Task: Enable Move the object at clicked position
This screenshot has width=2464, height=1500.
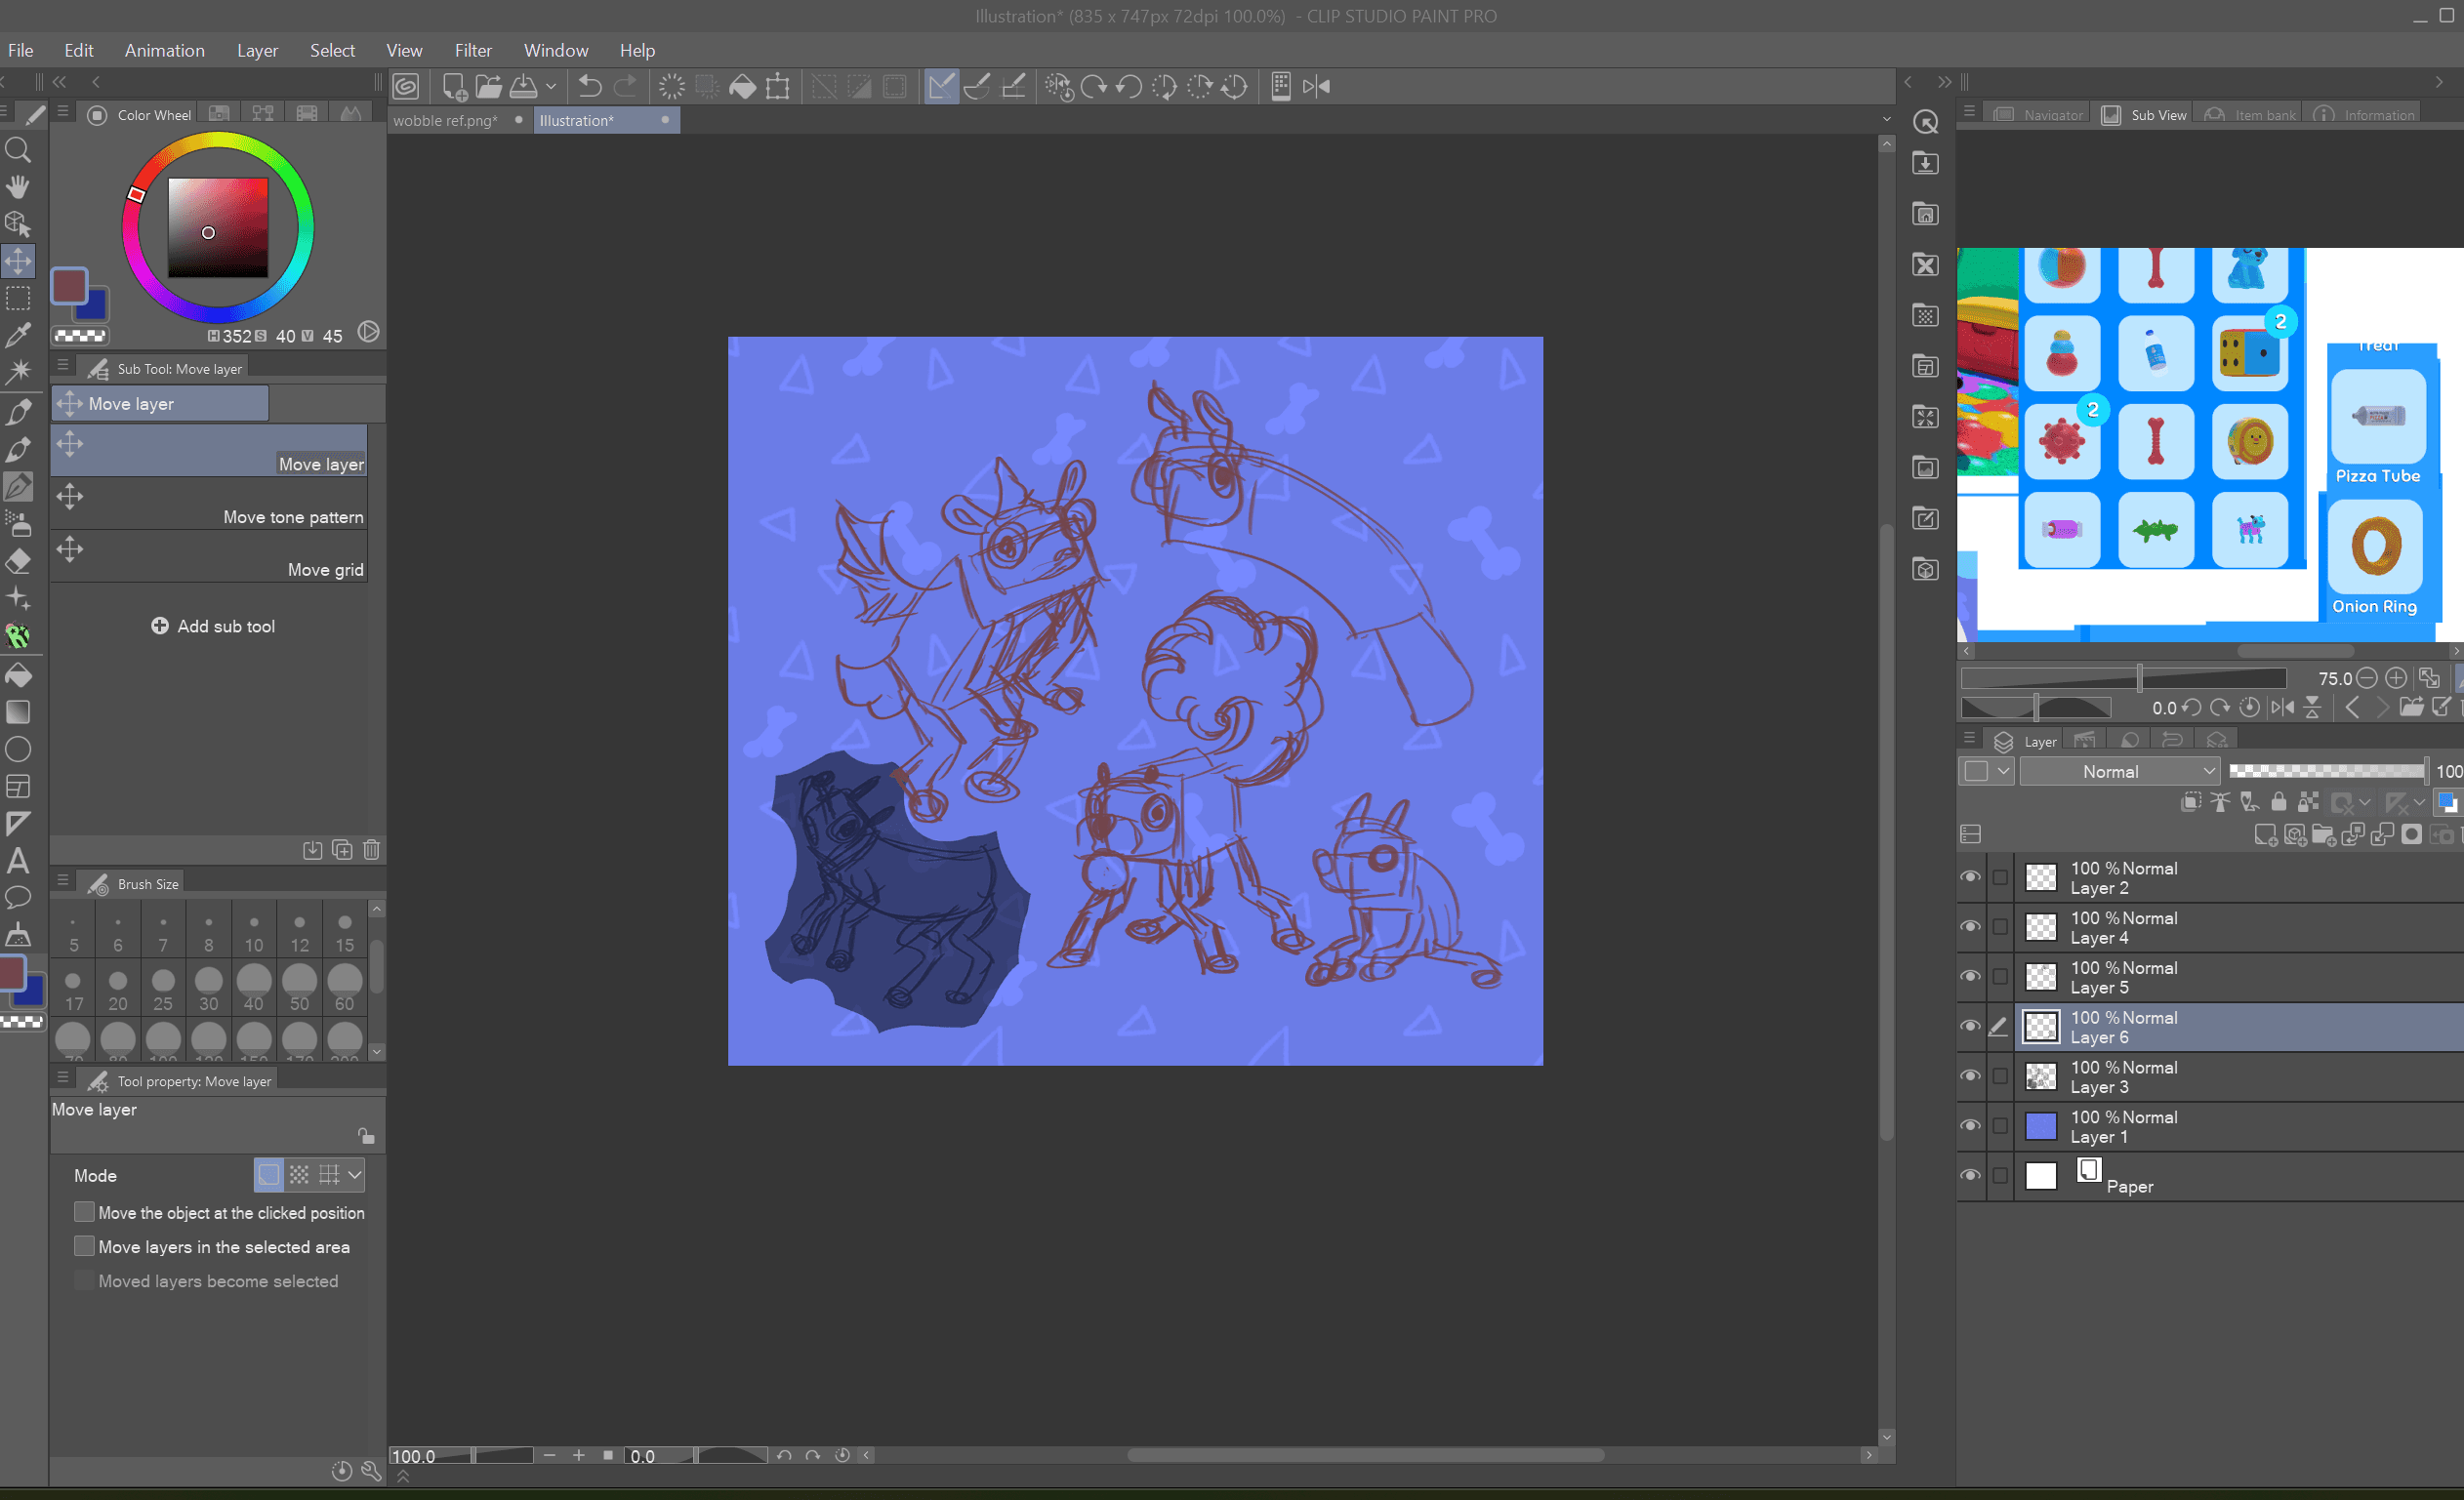Action: (85, 1212)
